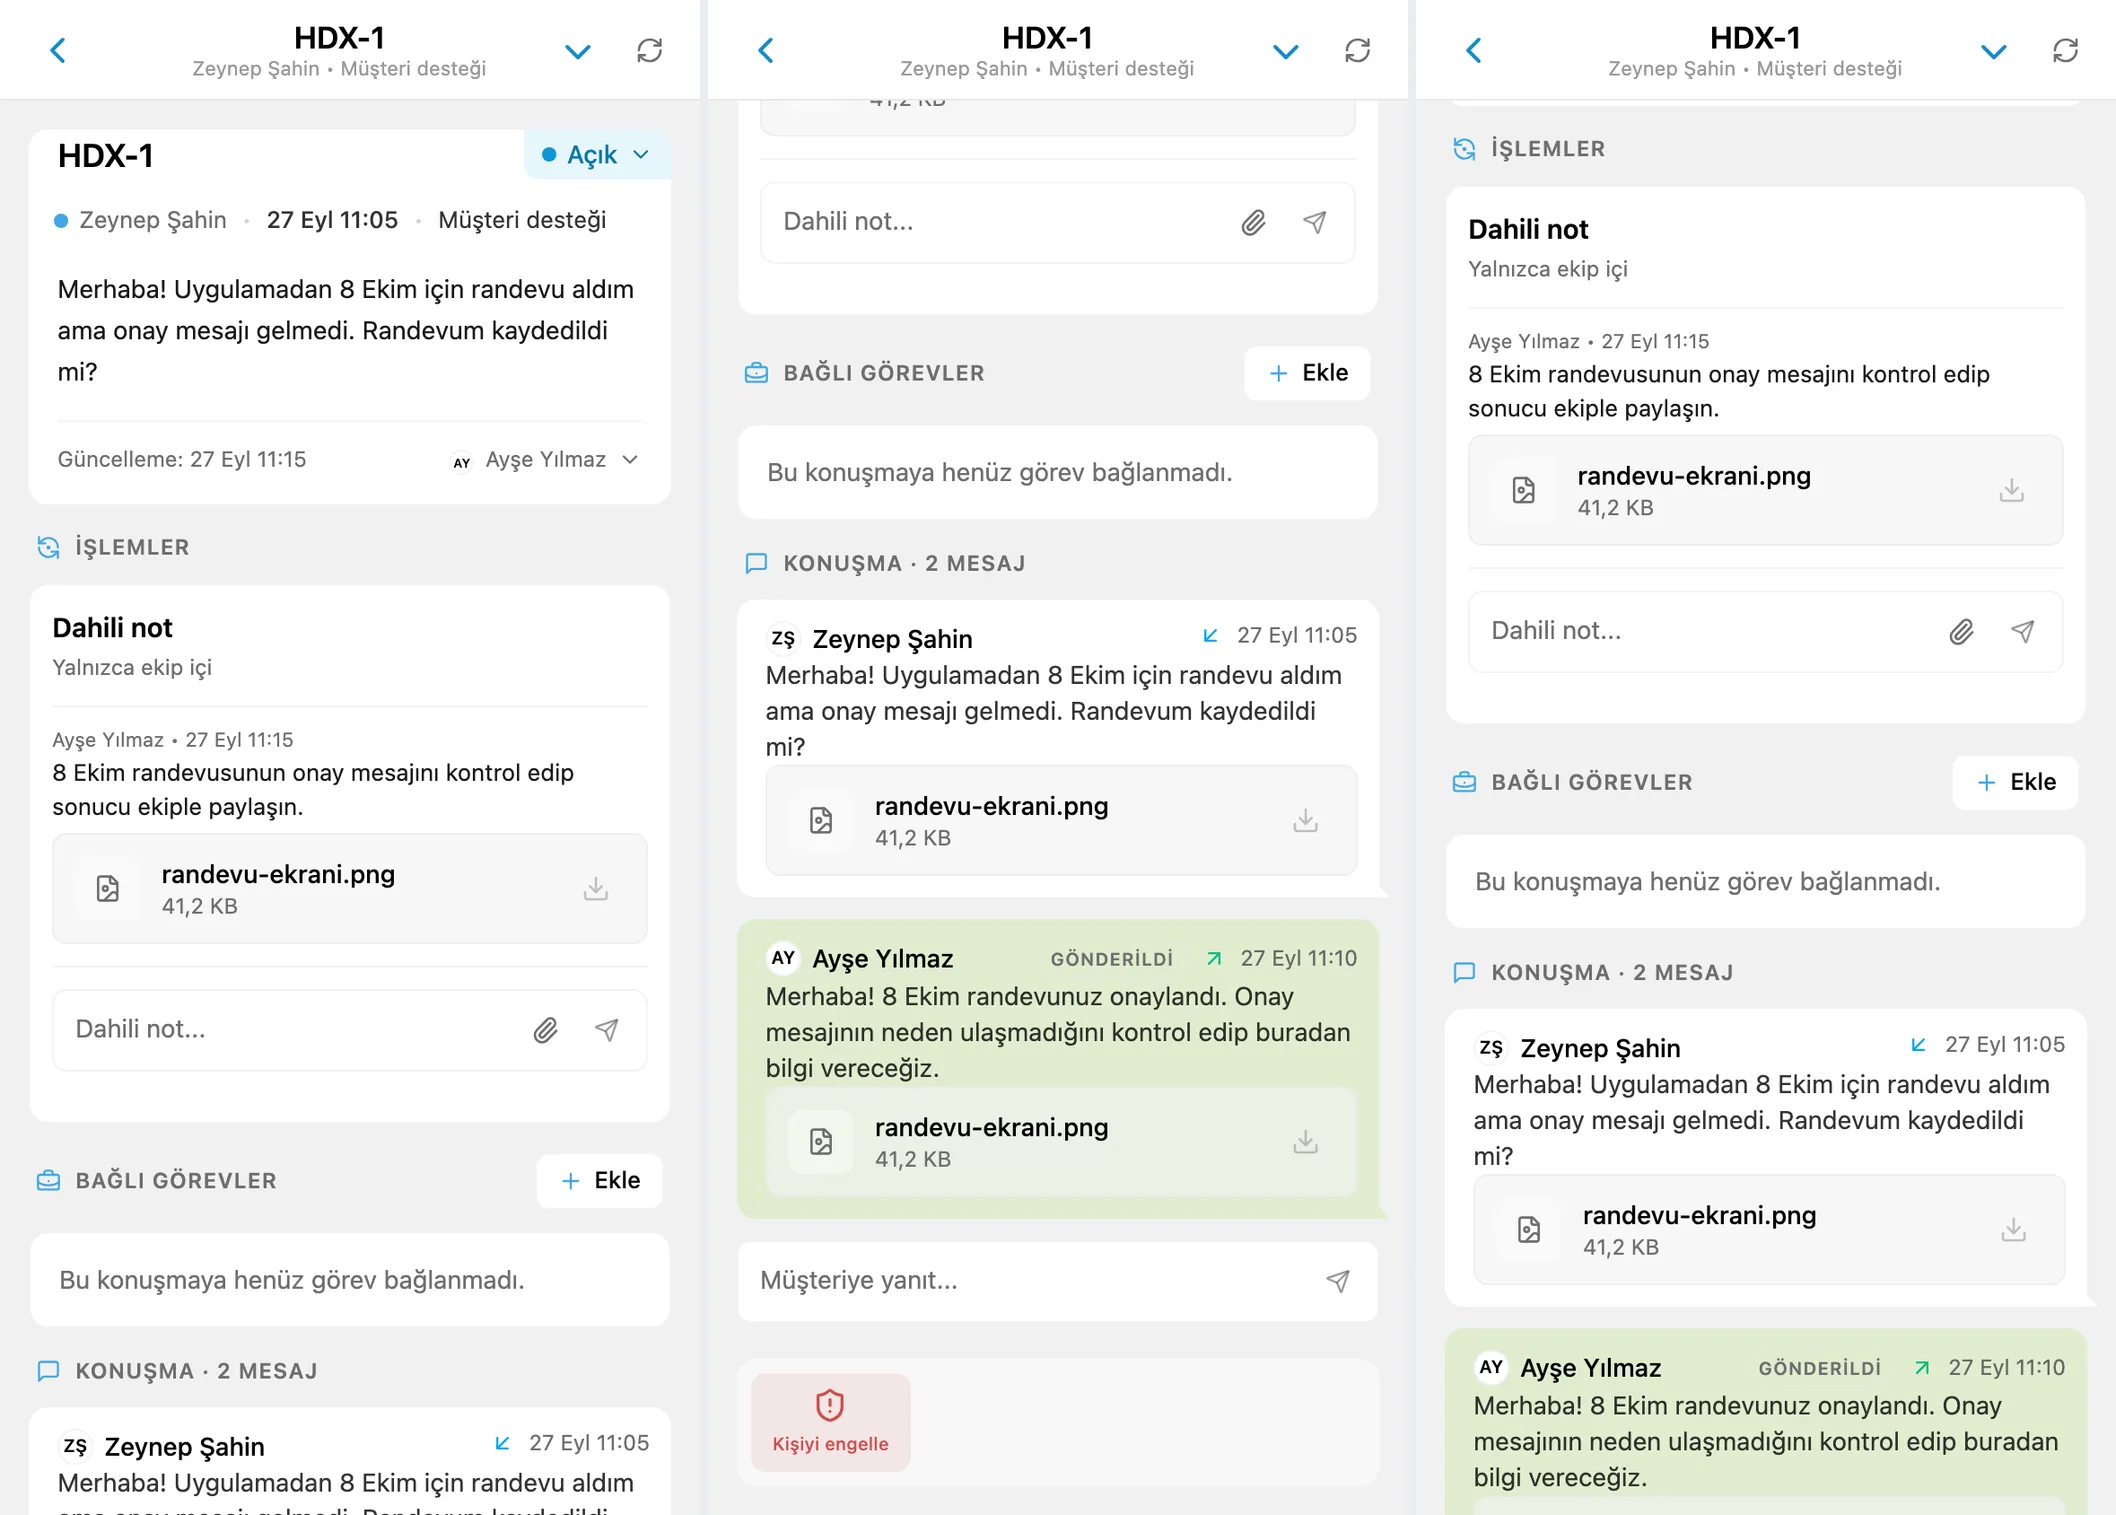Refresh the right panel conversation

2066,50
